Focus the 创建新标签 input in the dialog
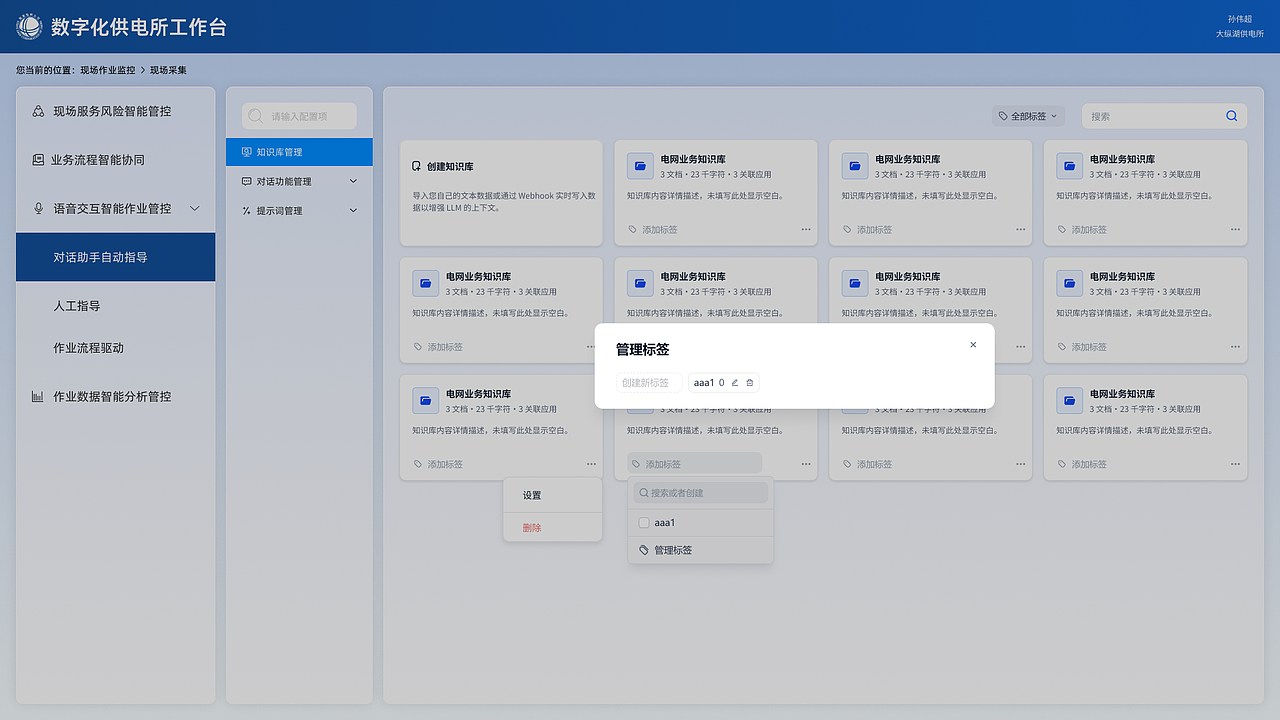Screen dimensions: 1280x720 649,383
